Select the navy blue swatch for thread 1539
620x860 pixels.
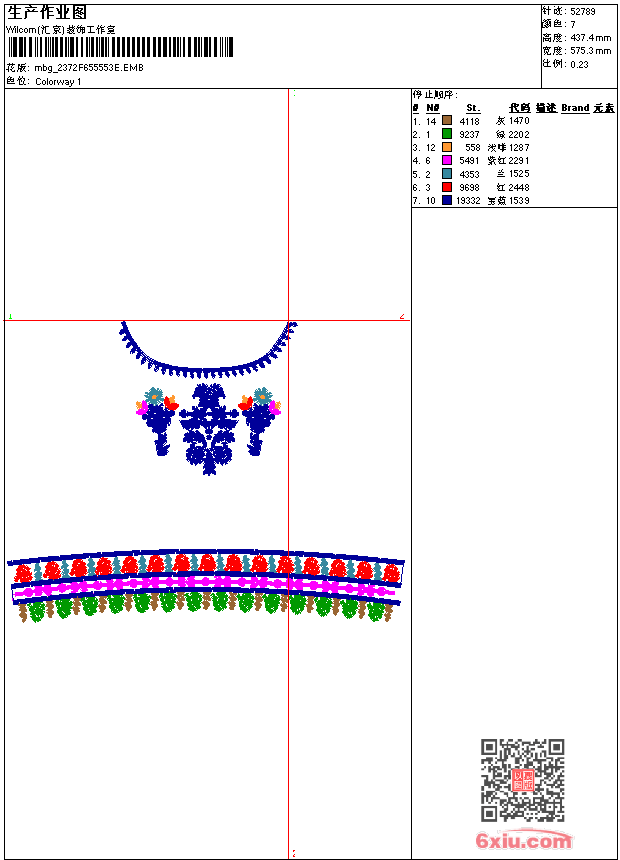(x=447, y=200)
